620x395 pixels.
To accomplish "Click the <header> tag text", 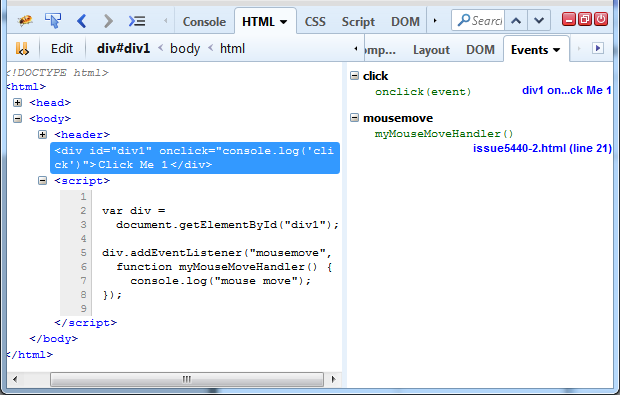I will pyautogui.click(x=82, y=135).
